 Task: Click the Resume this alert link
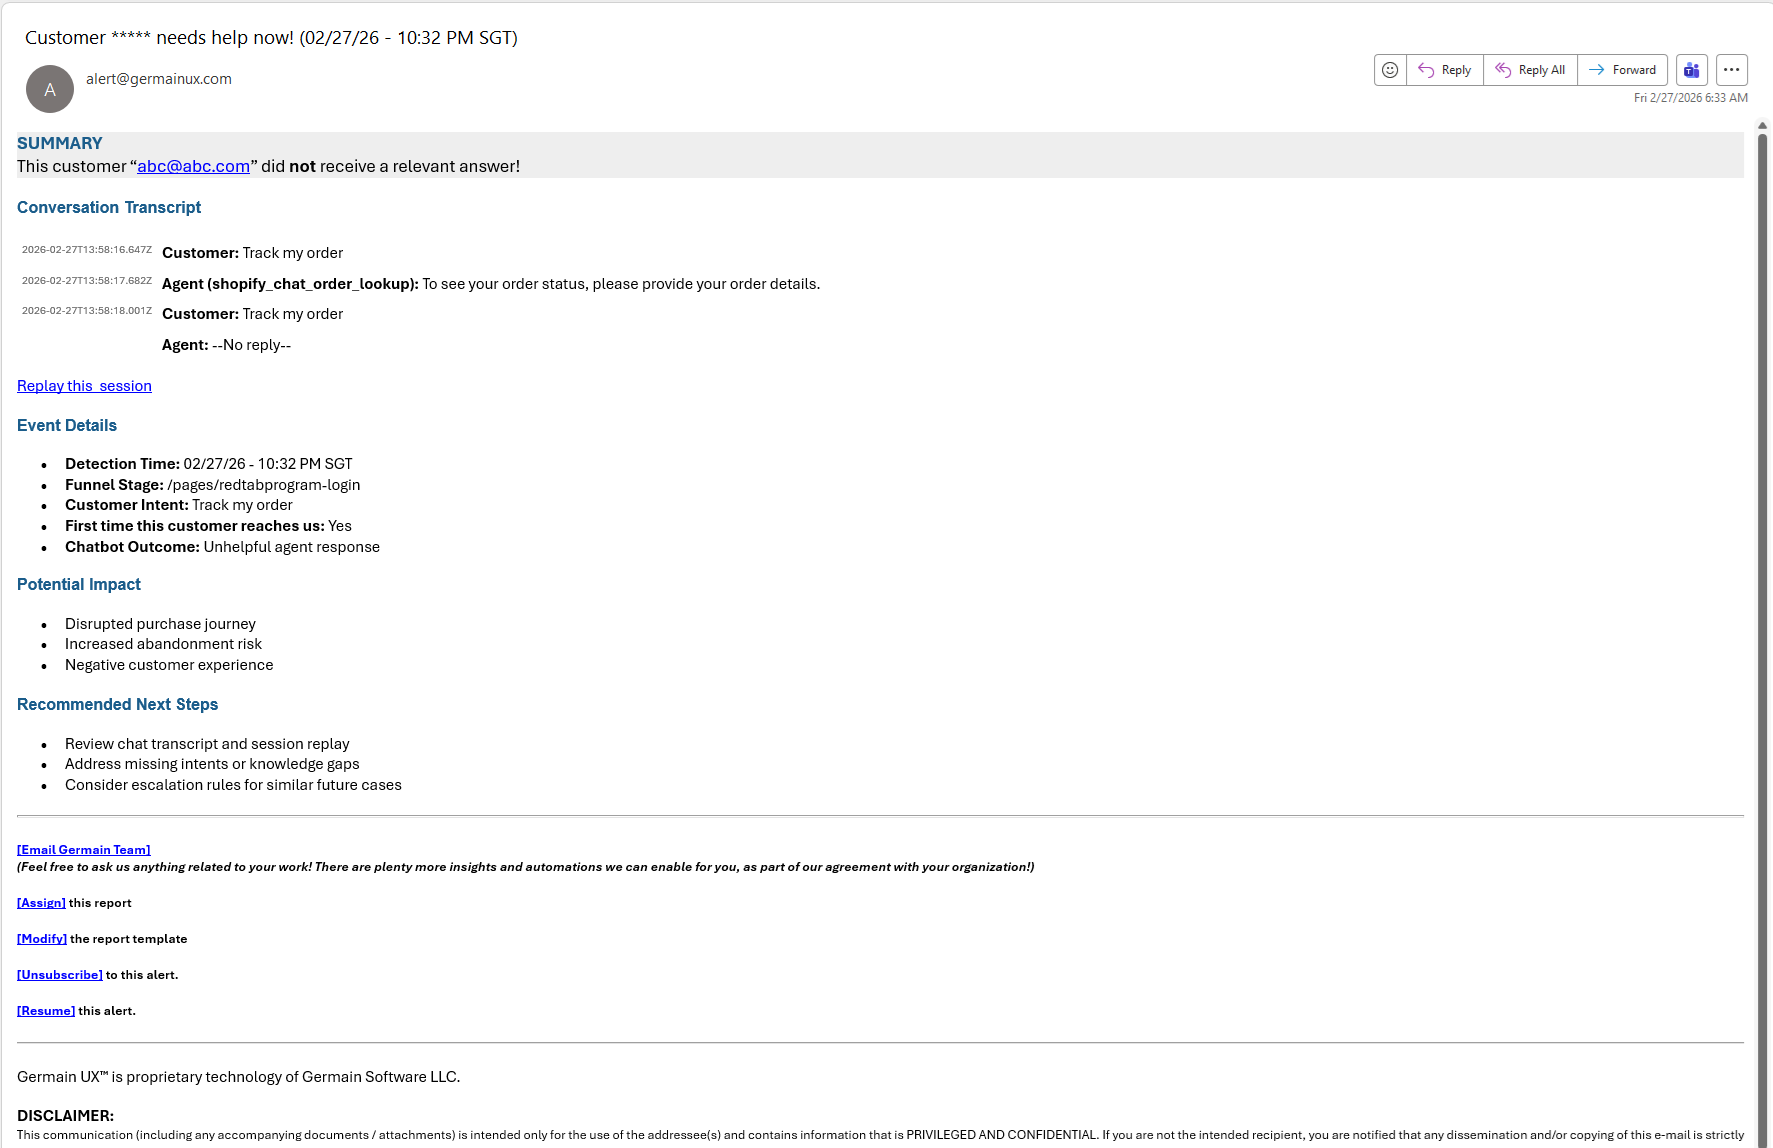point(46,1011)
